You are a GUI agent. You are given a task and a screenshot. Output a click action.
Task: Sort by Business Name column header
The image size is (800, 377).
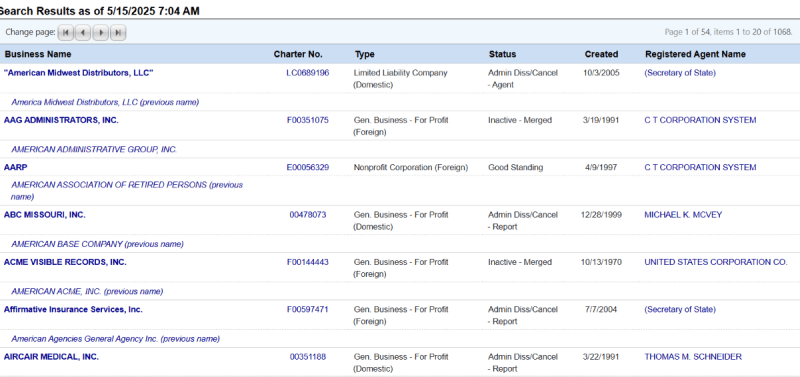38,54
